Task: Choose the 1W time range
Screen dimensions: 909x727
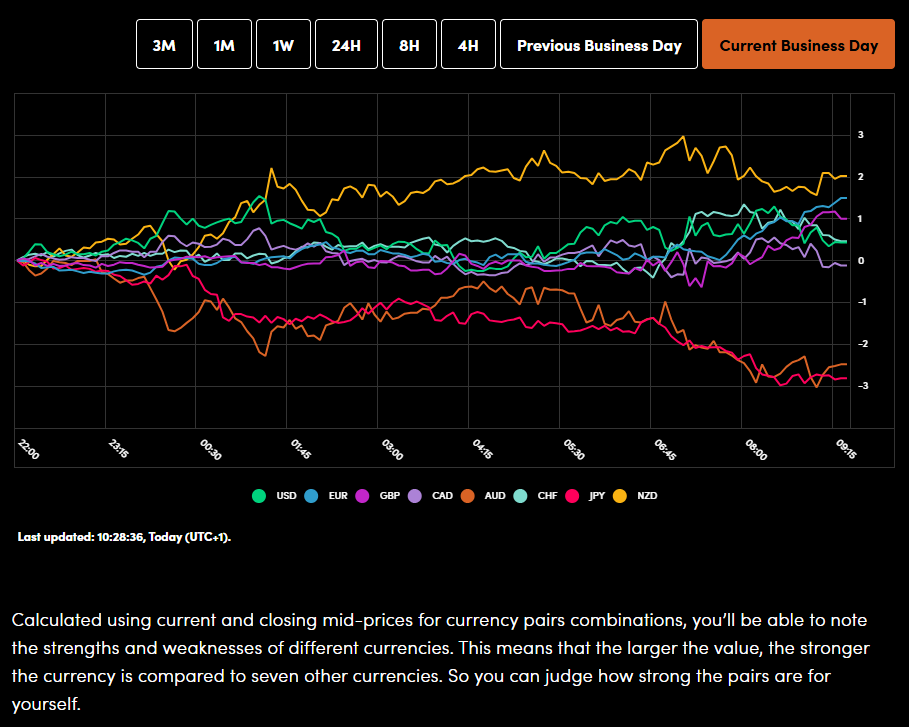Action: [283, 45]
